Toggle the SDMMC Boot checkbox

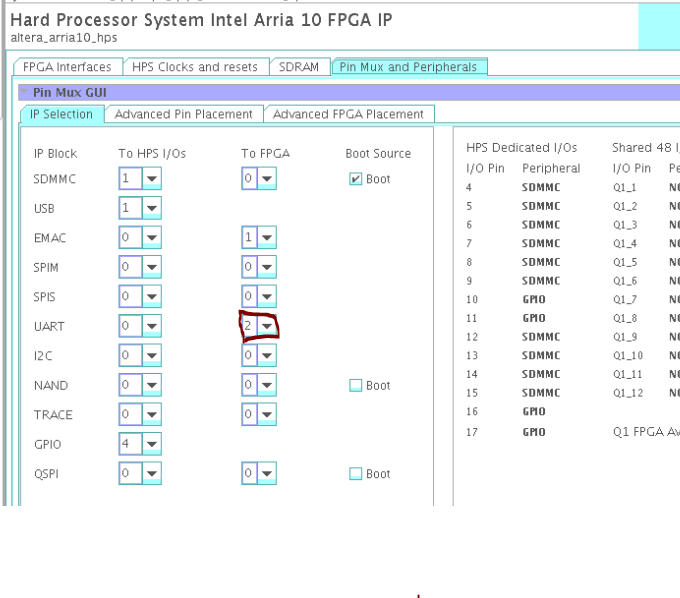pyautogui.click(x=356, y=179)
